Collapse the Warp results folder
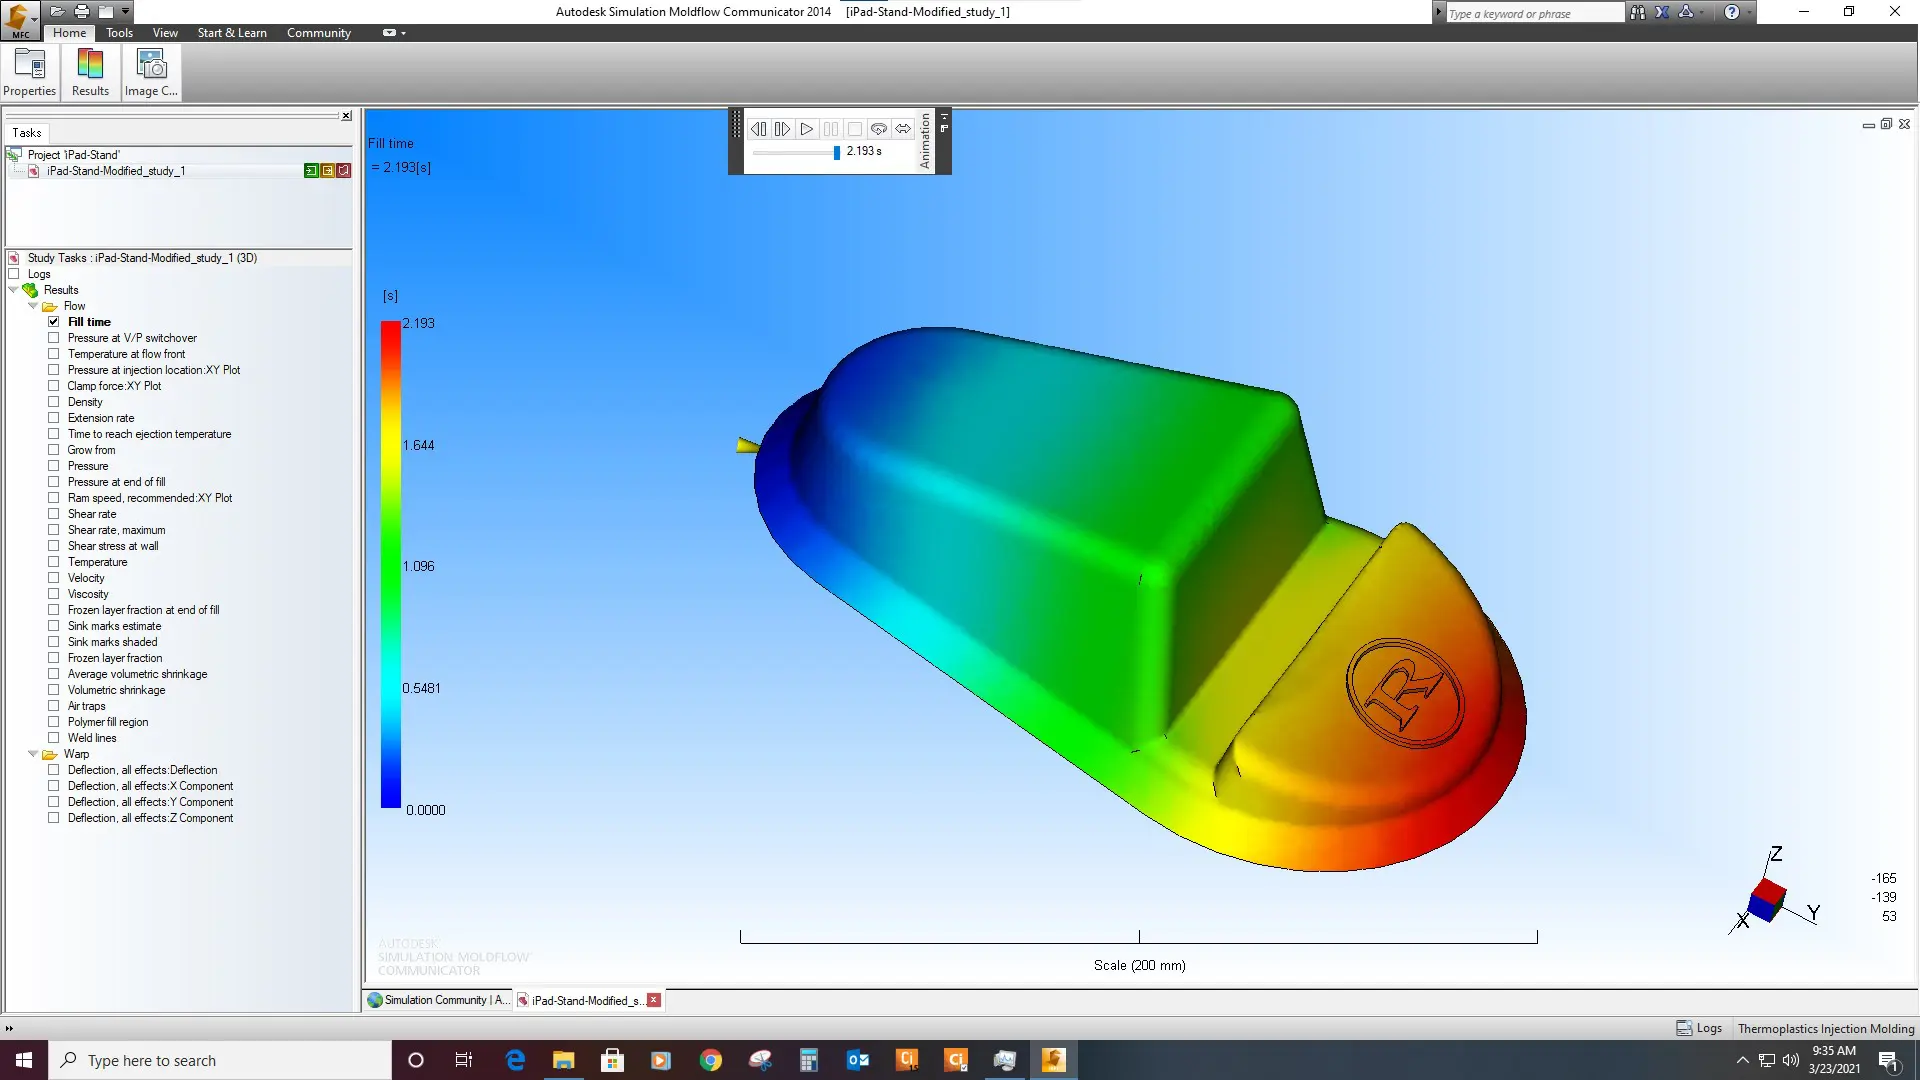Image resolution: width=1920 pixels, height=1080 pixels. pyautogui.click(x=33, y=754)
